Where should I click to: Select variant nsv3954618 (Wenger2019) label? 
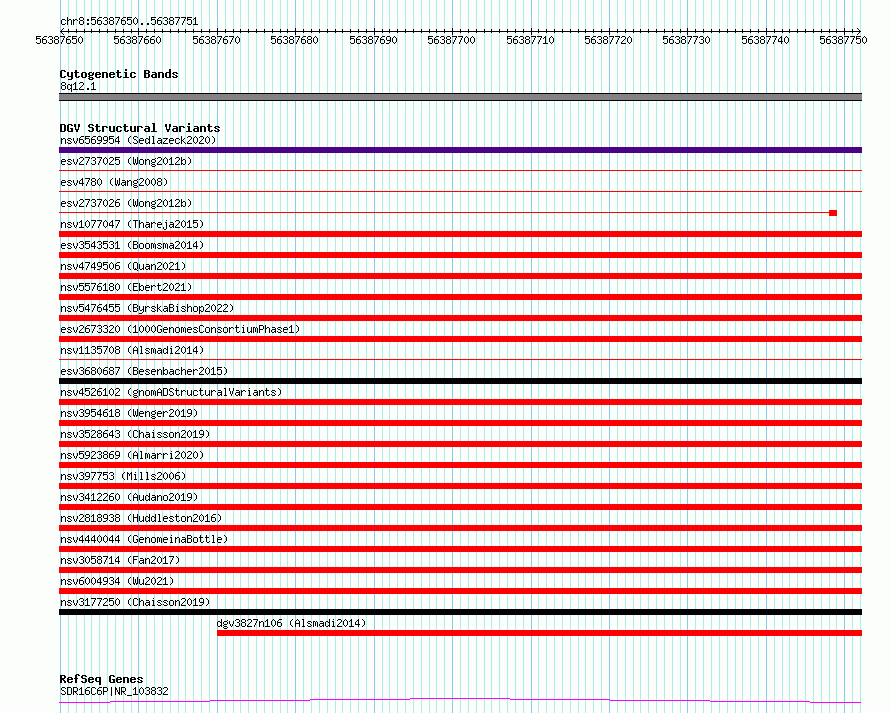point(129,413)
